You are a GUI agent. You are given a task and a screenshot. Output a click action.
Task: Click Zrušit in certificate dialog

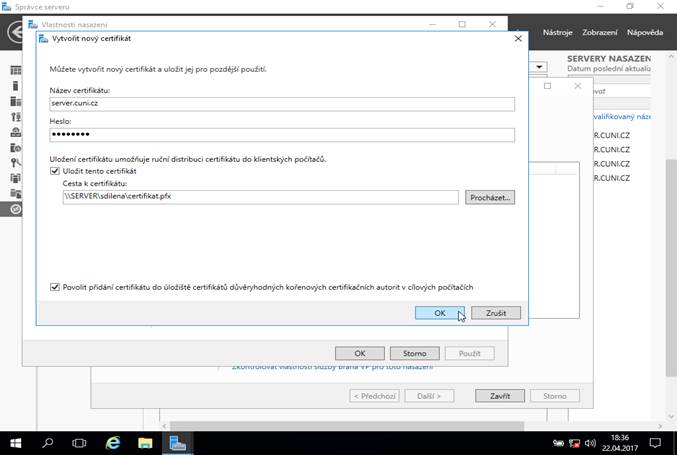pyautogui.click(x=496, y=313)
